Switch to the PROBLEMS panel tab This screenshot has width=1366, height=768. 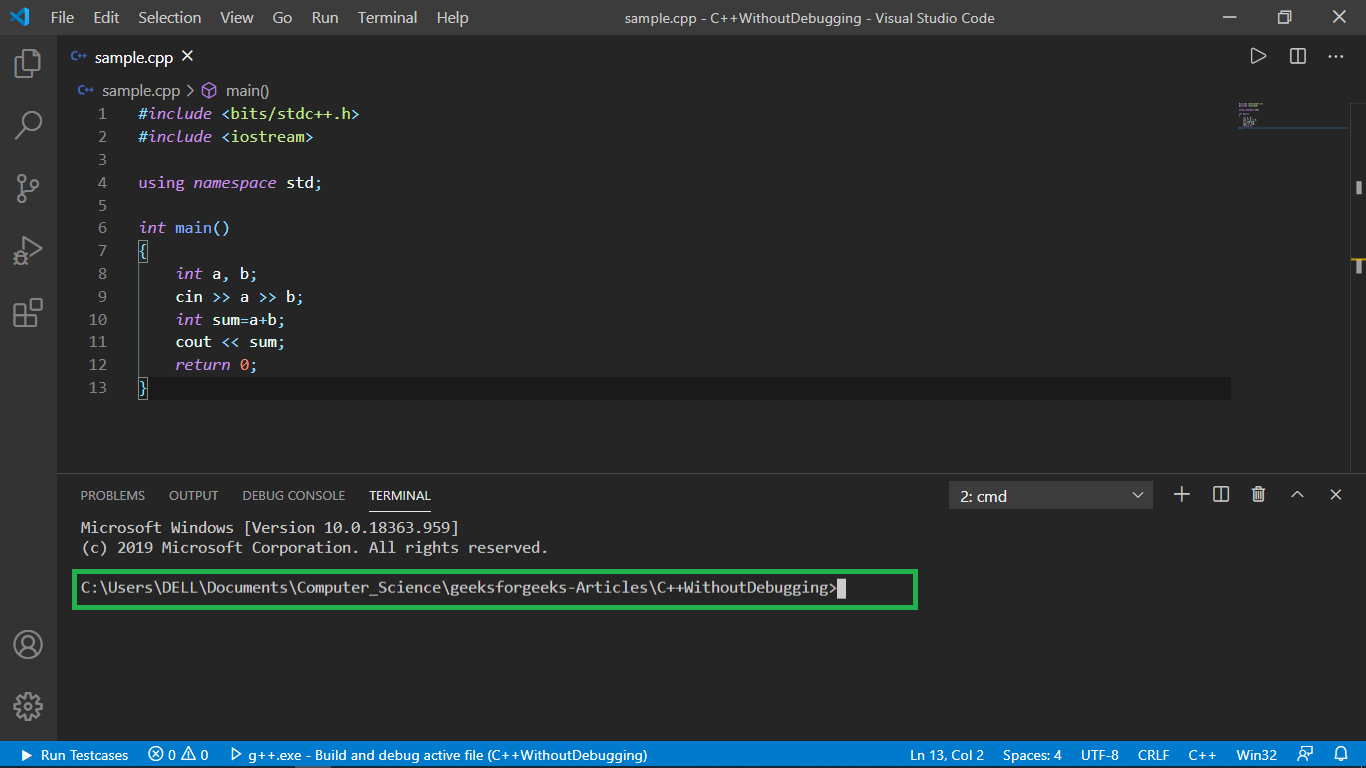point(113,495)
